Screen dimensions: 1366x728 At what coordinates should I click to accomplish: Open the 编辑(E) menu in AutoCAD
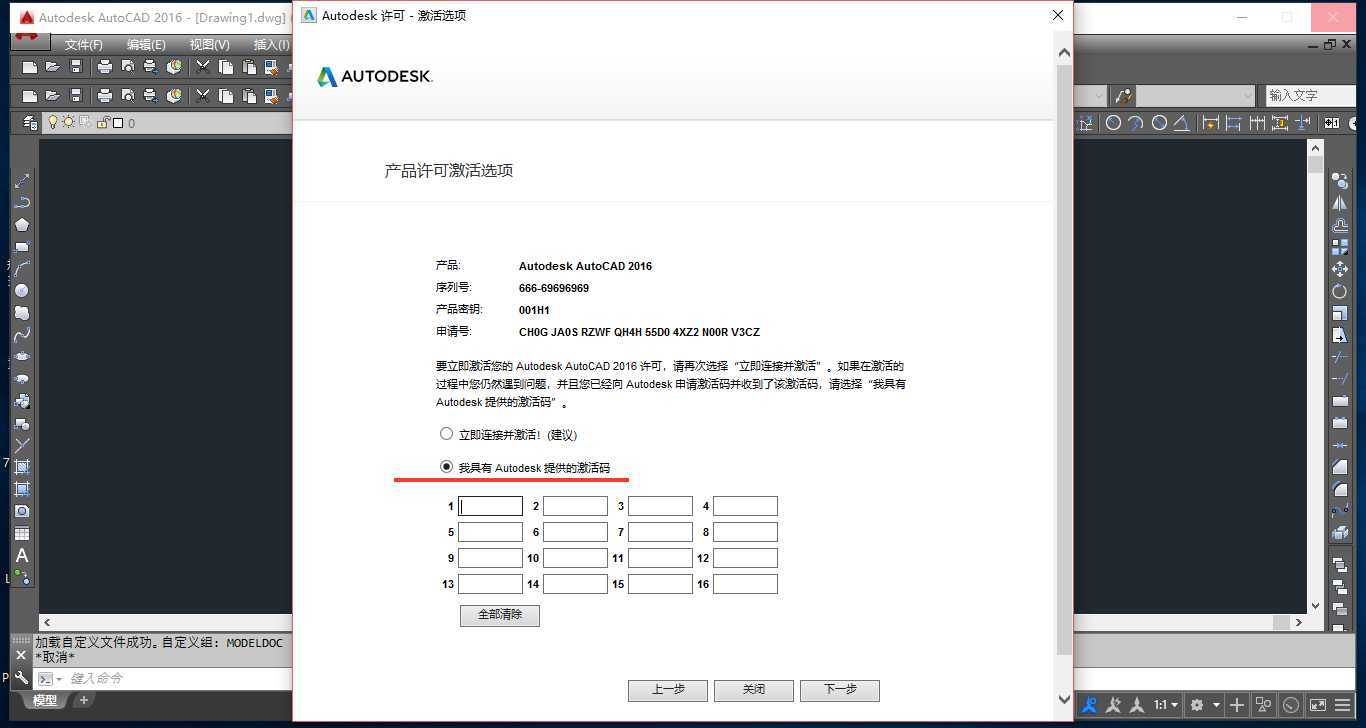(146, 44)
